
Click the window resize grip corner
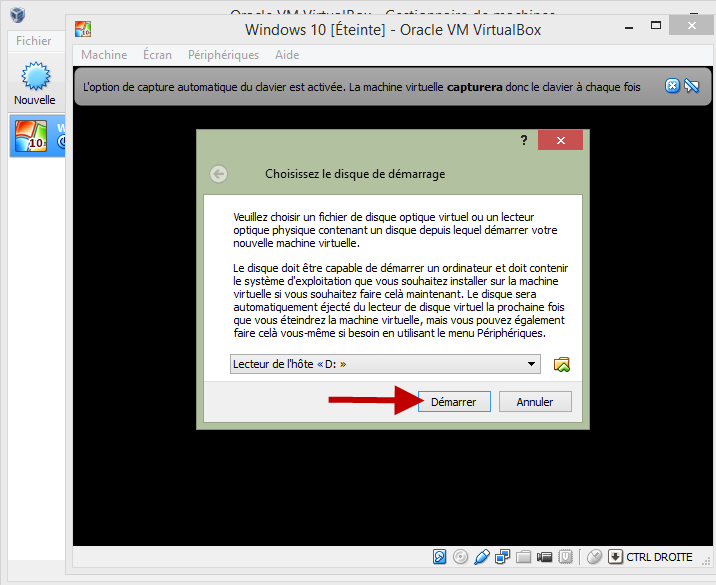coord(707,563)
